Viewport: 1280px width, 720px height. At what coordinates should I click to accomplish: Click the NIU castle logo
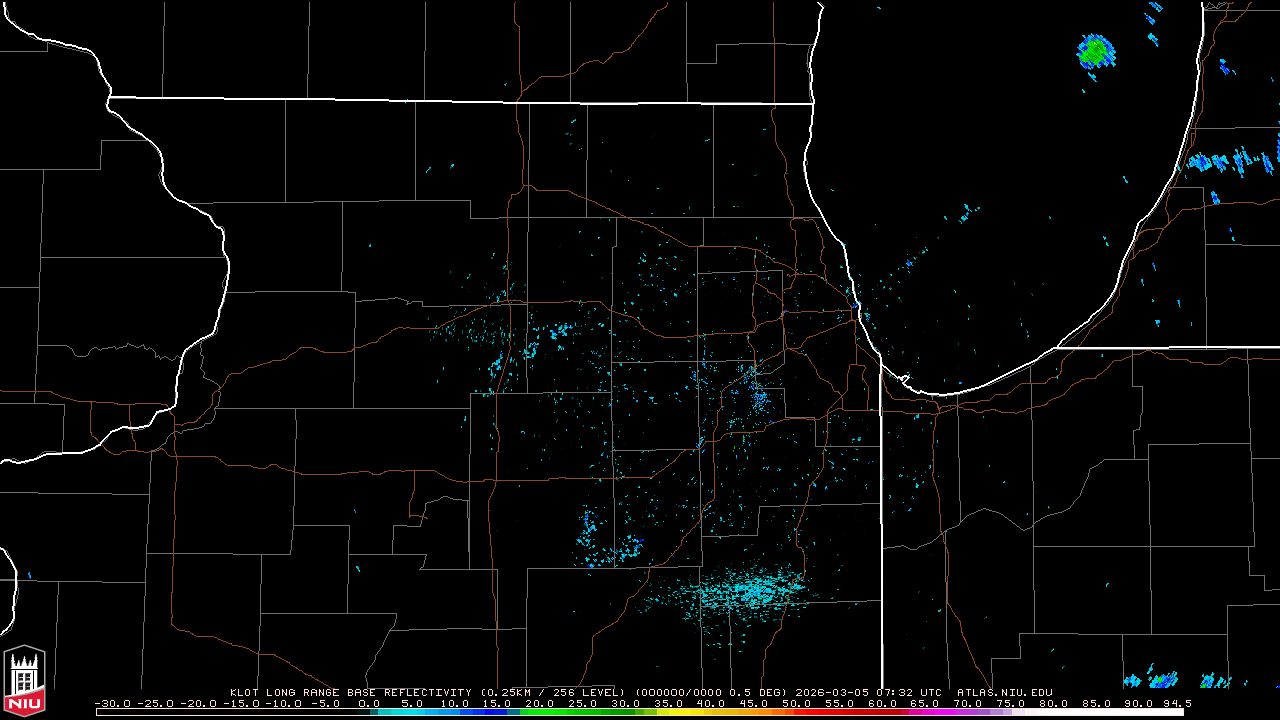pyautogui.click(x=25, y=681)
